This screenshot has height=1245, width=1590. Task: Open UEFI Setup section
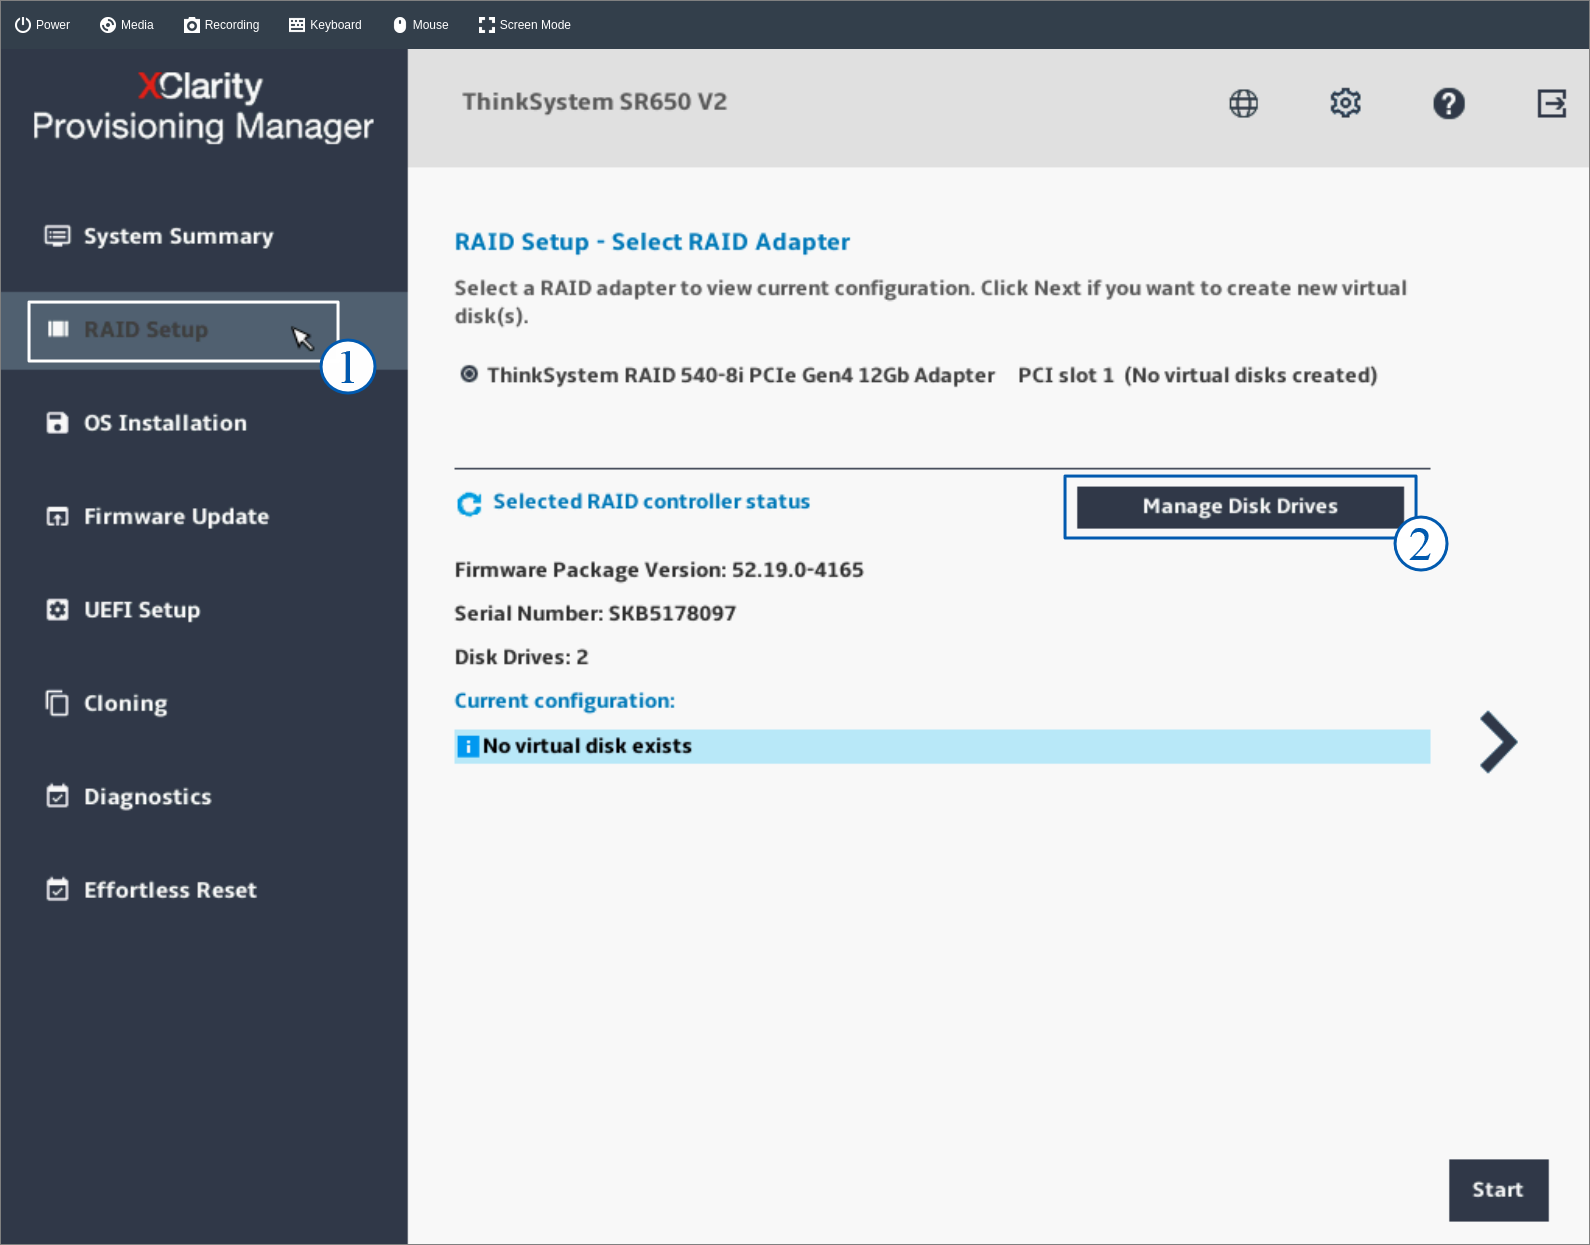[142, 610]
